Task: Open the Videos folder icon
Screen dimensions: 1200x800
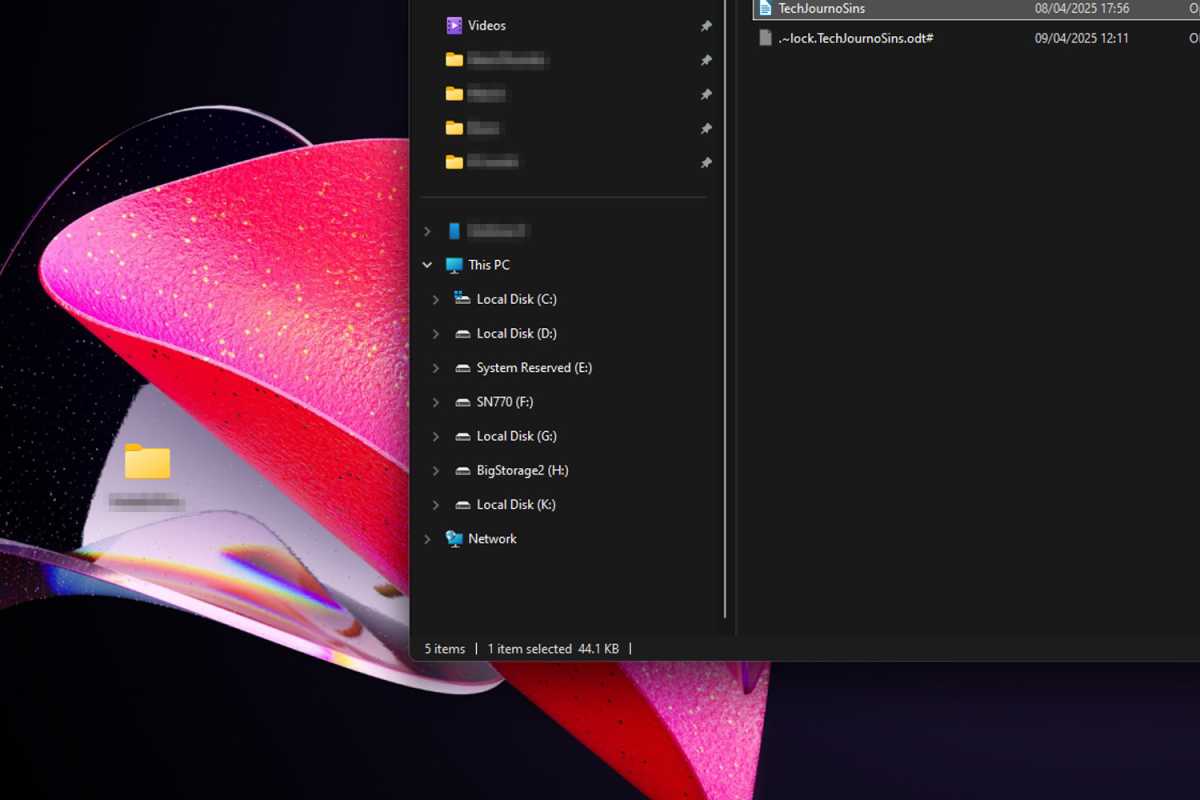Action: click(x=455, y=25)
